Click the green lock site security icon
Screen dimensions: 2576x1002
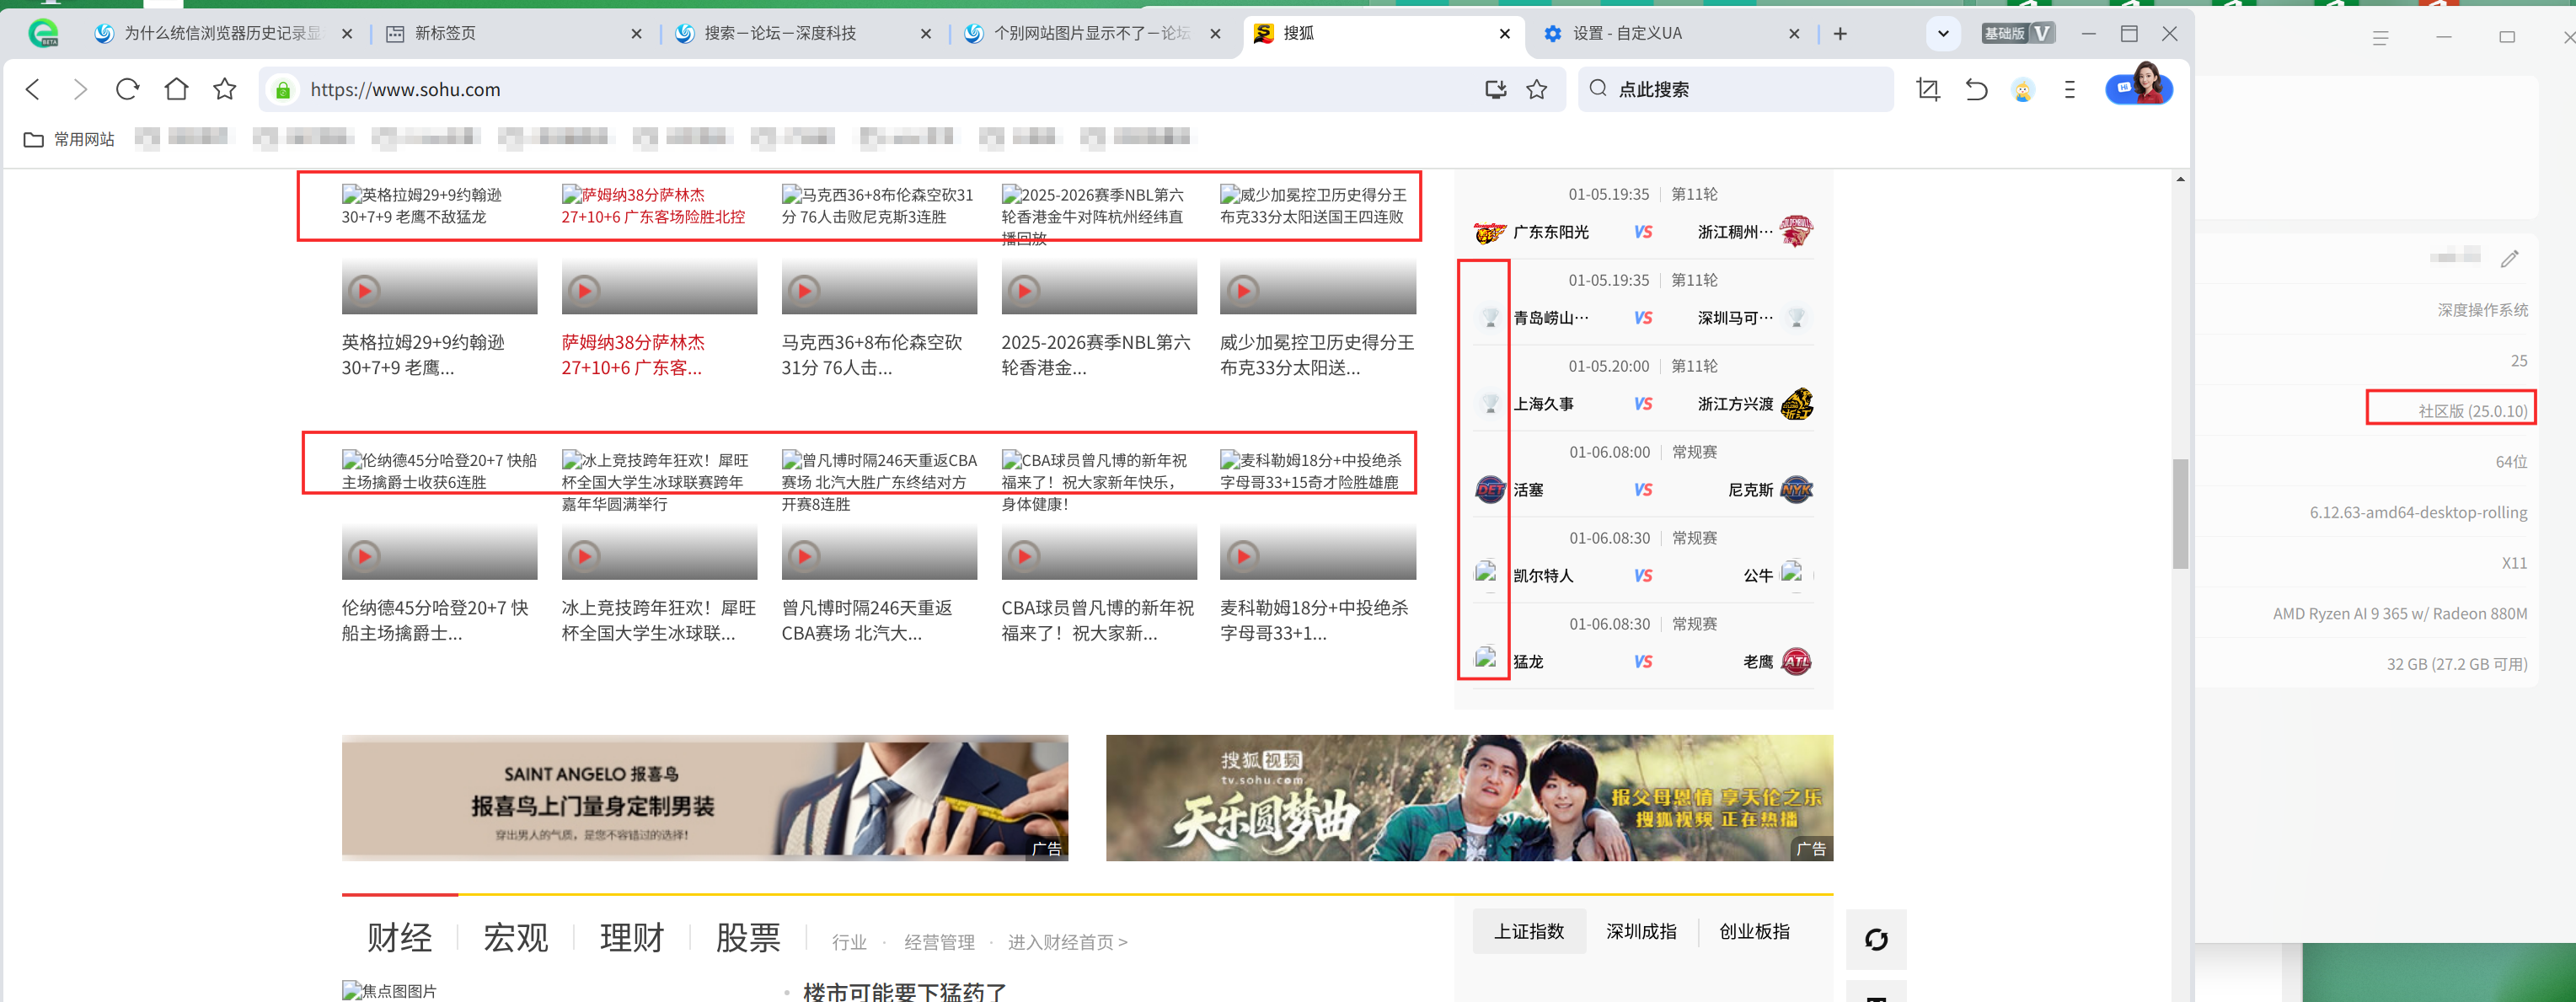[283, 90]
